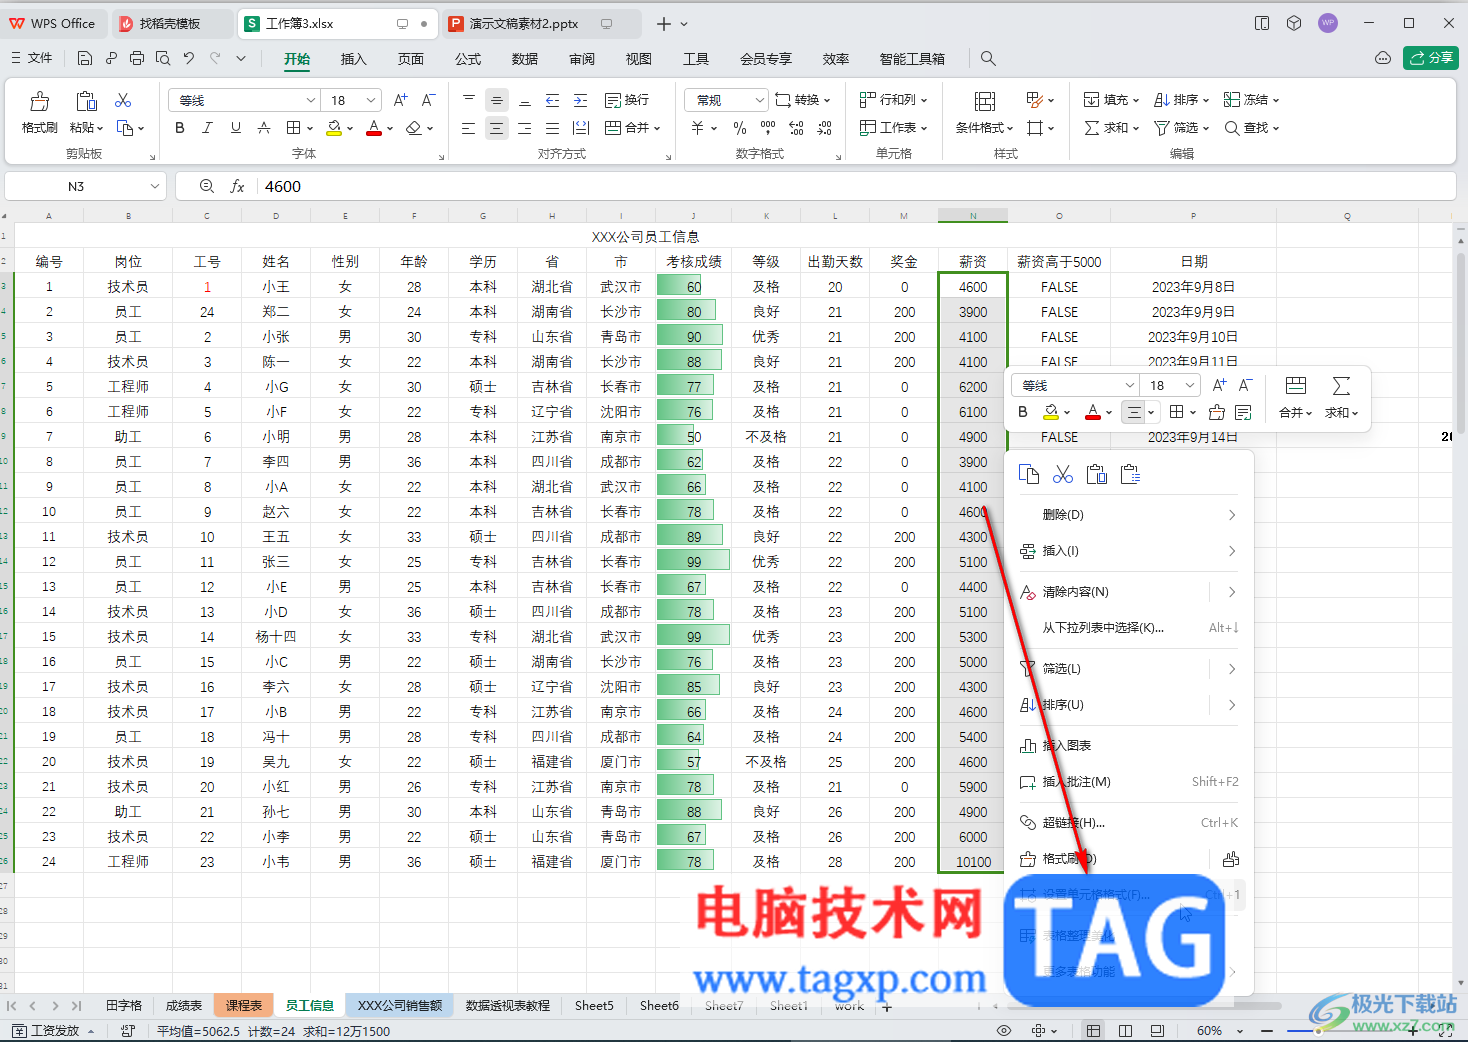The image size is (1468, 1042).
Task: Click the ribbon Paste (粘贴) clipboard icon
Action: click(86, 101)
